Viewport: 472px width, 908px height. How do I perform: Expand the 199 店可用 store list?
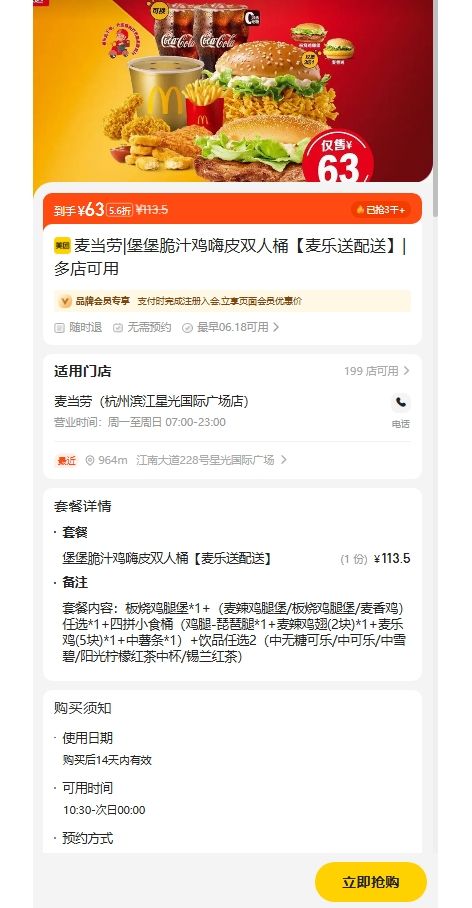[377, 371]
